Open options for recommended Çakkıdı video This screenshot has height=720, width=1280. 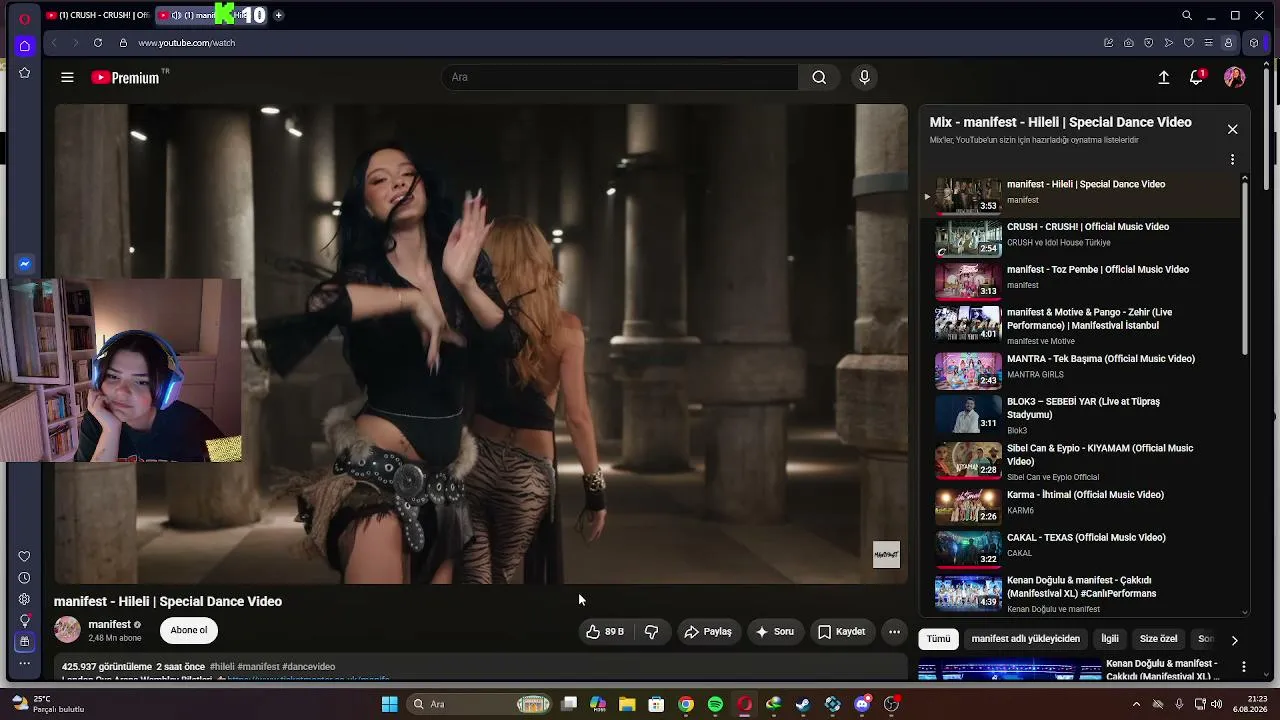pyautogui.click(x=1243, y=666)
